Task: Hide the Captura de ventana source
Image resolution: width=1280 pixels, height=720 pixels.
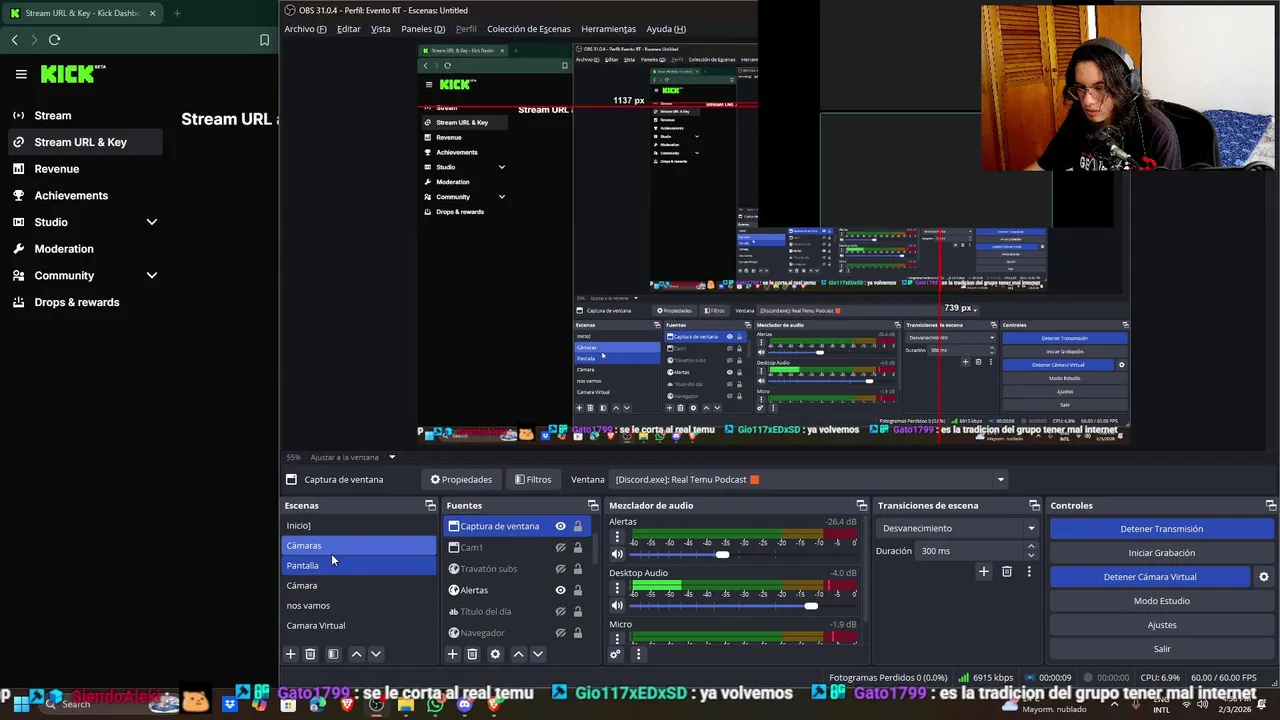Action: coord(560,526)
